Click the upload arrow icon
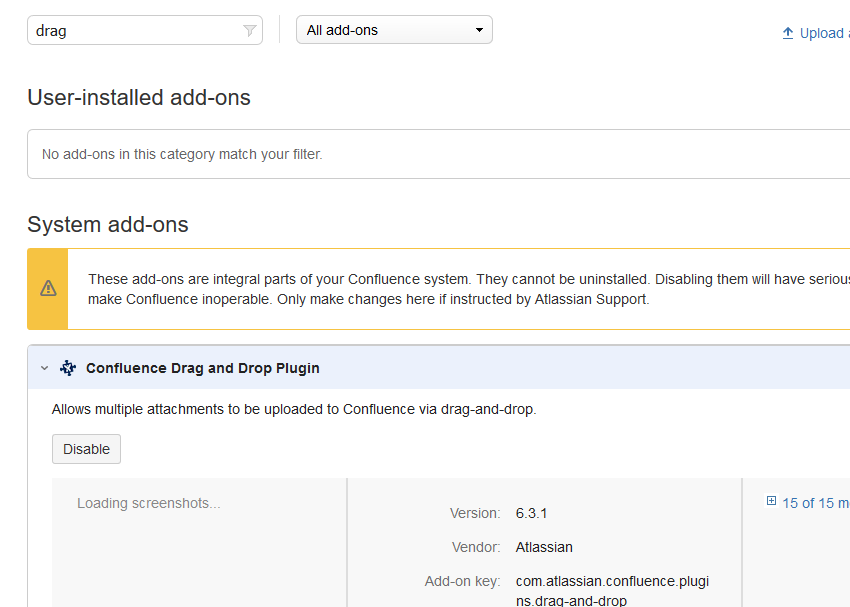The height and width of the screenshot is (607, 850). point(788,33)
